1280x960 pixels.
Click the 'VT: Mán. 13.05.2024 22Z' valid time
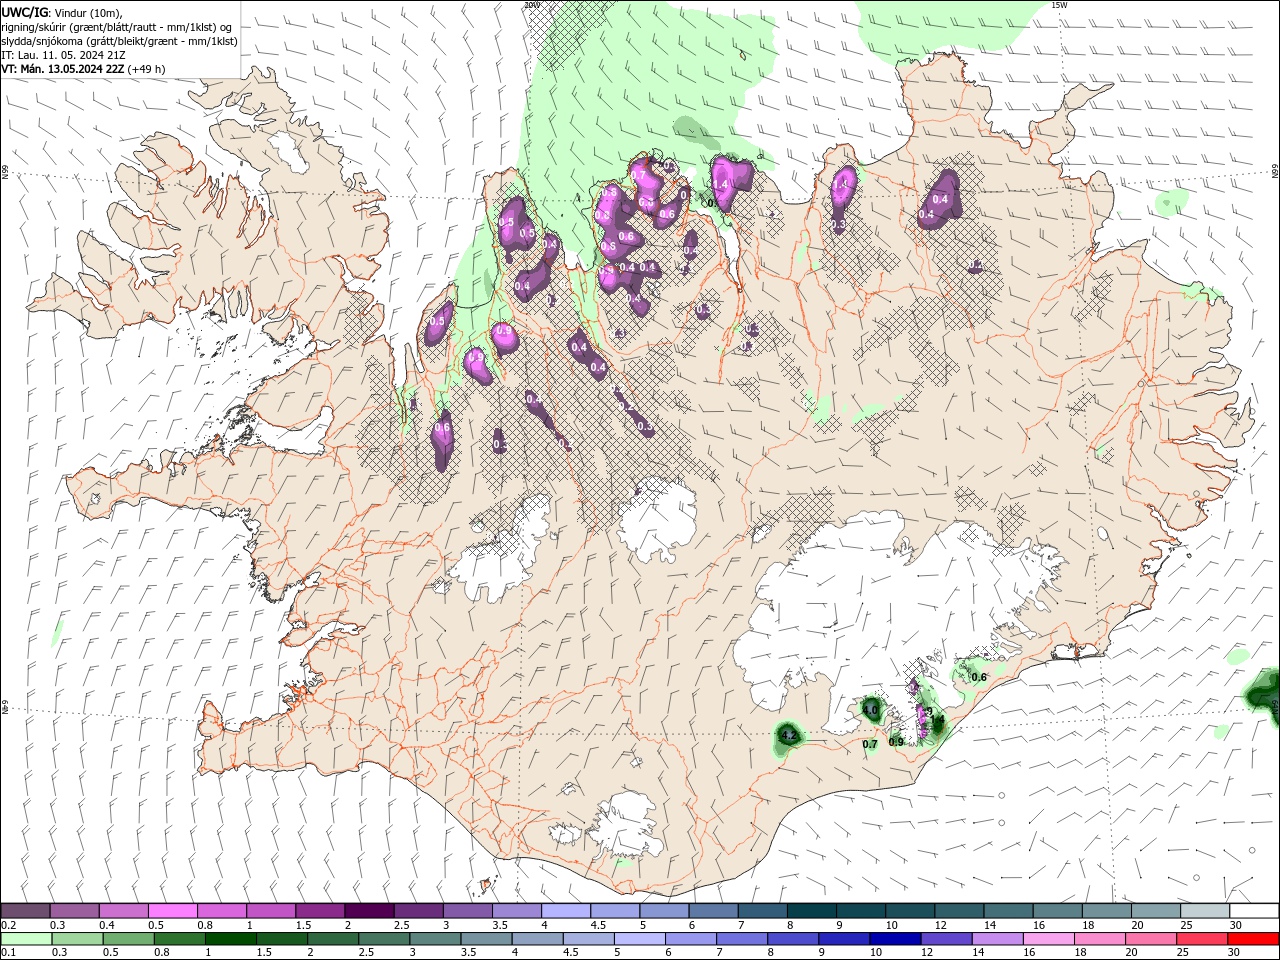pos(63,69)
